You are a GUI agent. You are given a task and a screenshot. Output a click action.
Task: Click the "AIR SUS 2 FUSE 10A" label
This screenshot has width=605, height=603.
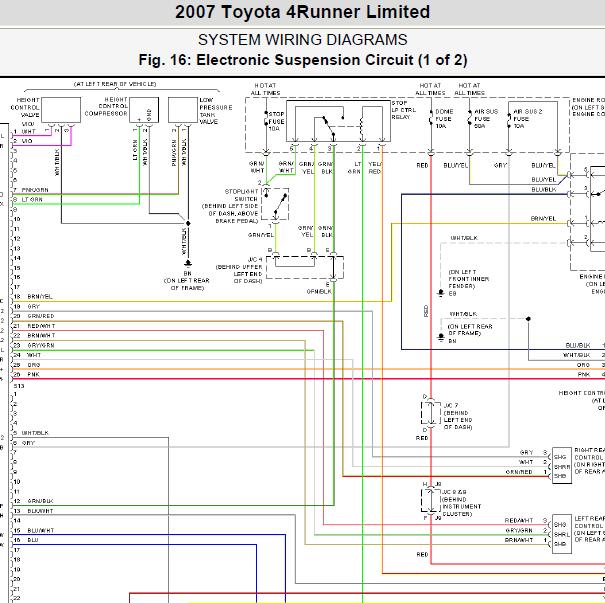(x=527, y=118)
